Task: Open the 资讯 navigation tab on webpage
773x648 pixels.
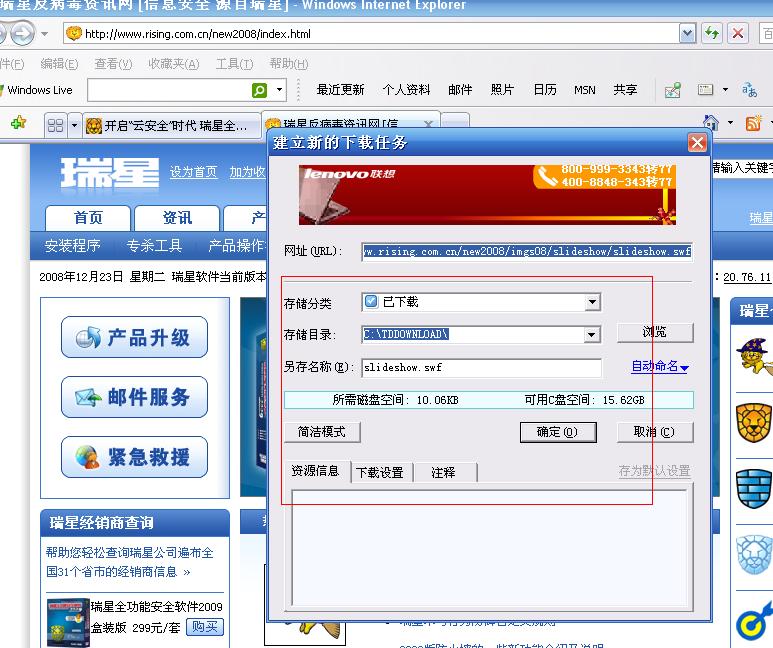Action: pyautogui.click(x=177, y=217)
